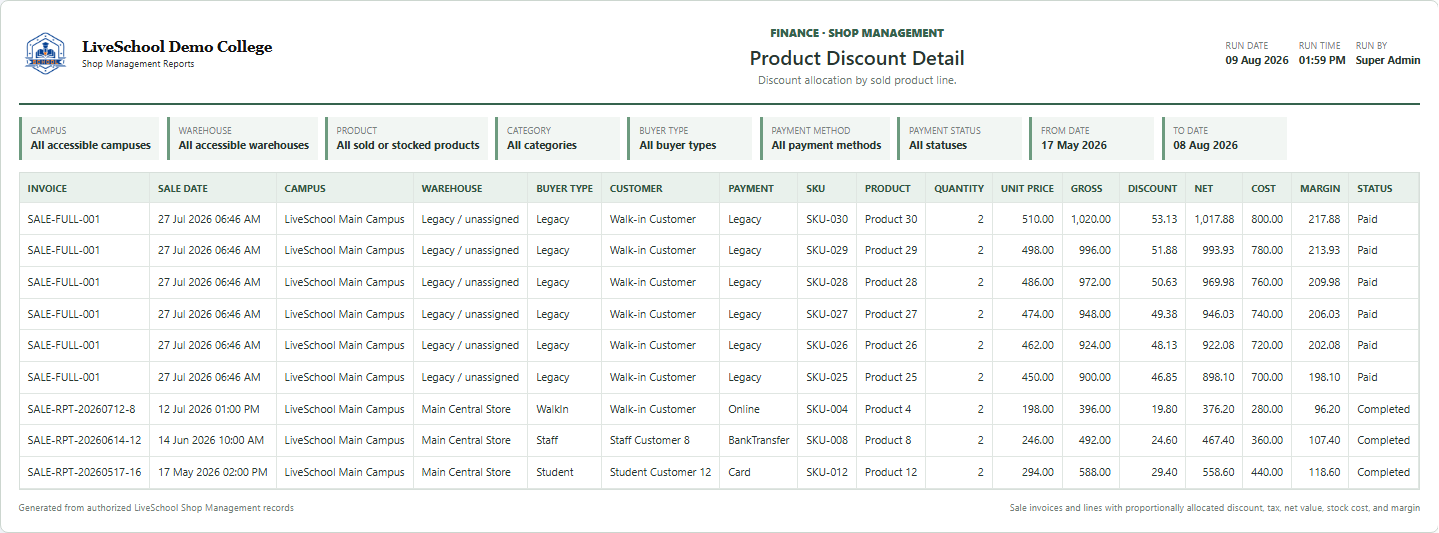The image size is (1439, 533).
Task: Click net amount 1,017.88
Action: pyautogui.click(x=1214, y=219)
